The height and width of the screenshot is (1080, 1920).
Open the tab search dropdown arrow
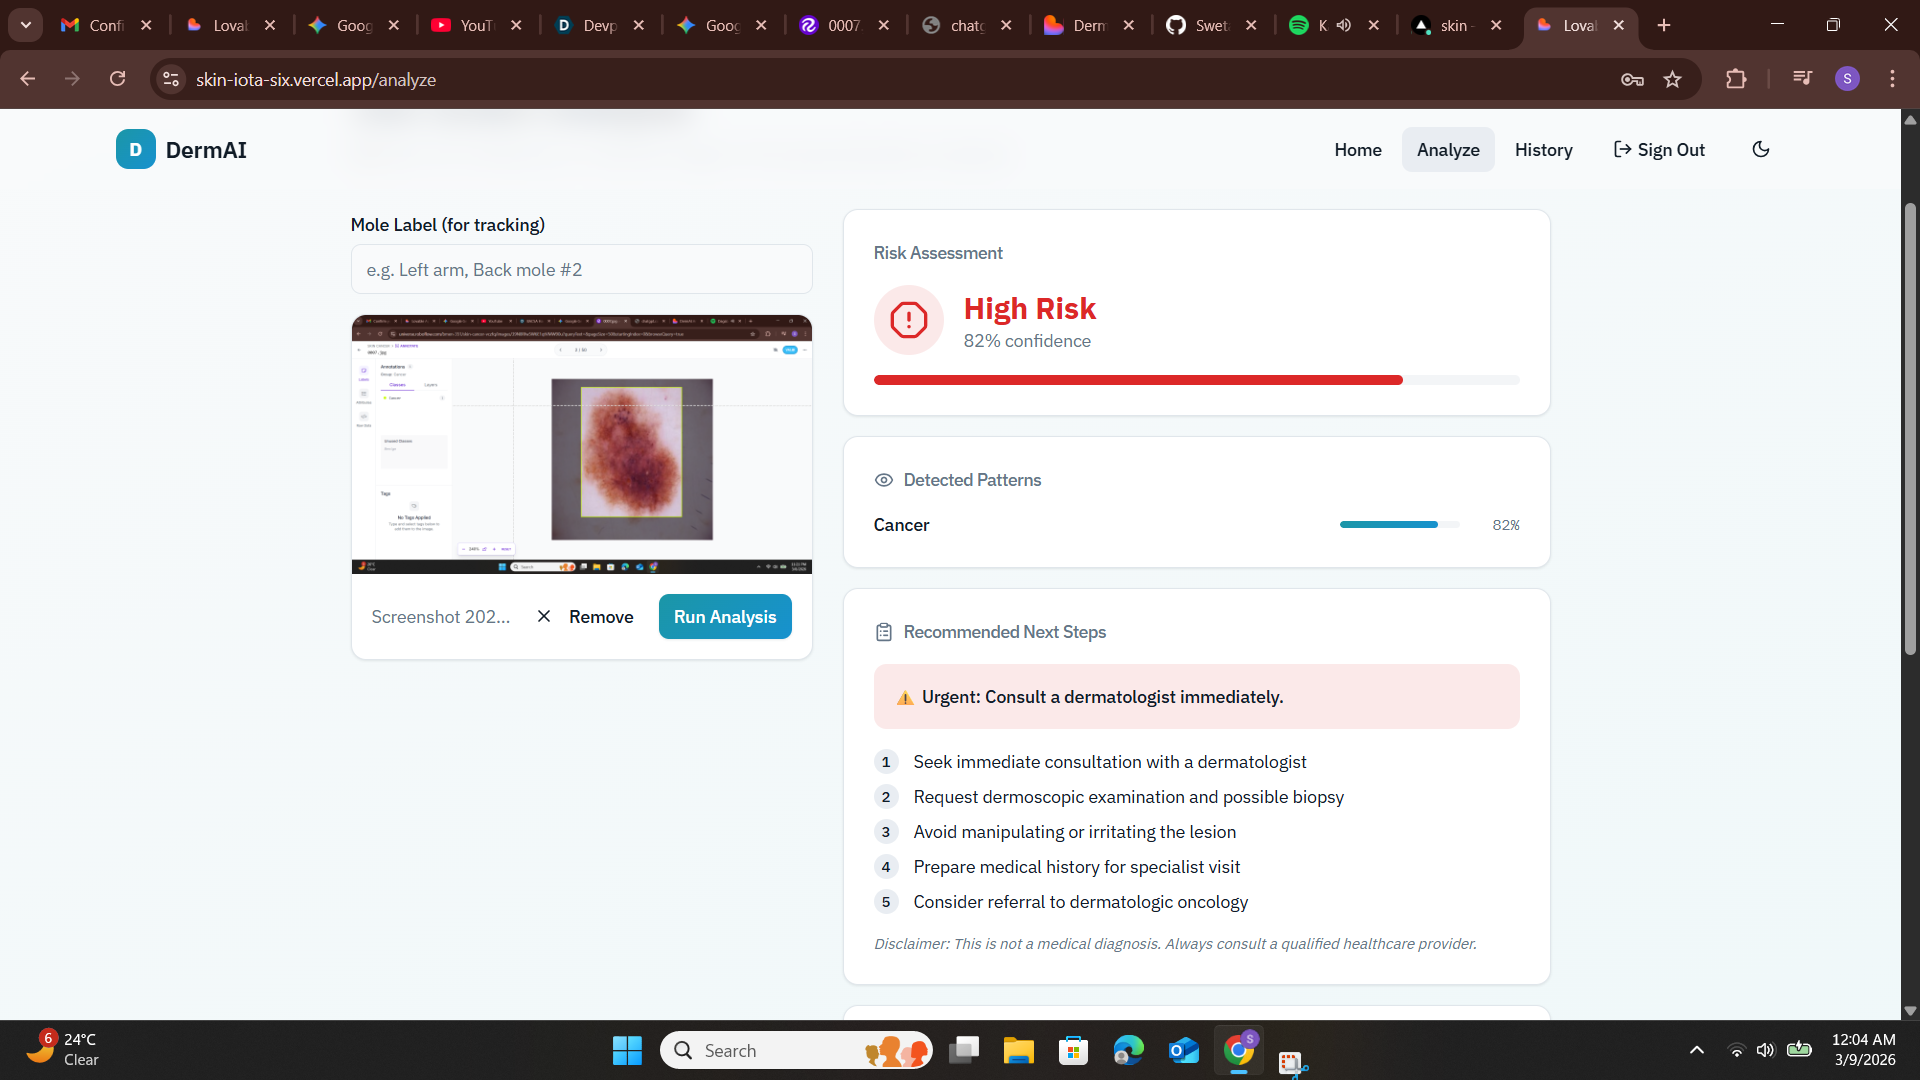click(x=26, y=25)
